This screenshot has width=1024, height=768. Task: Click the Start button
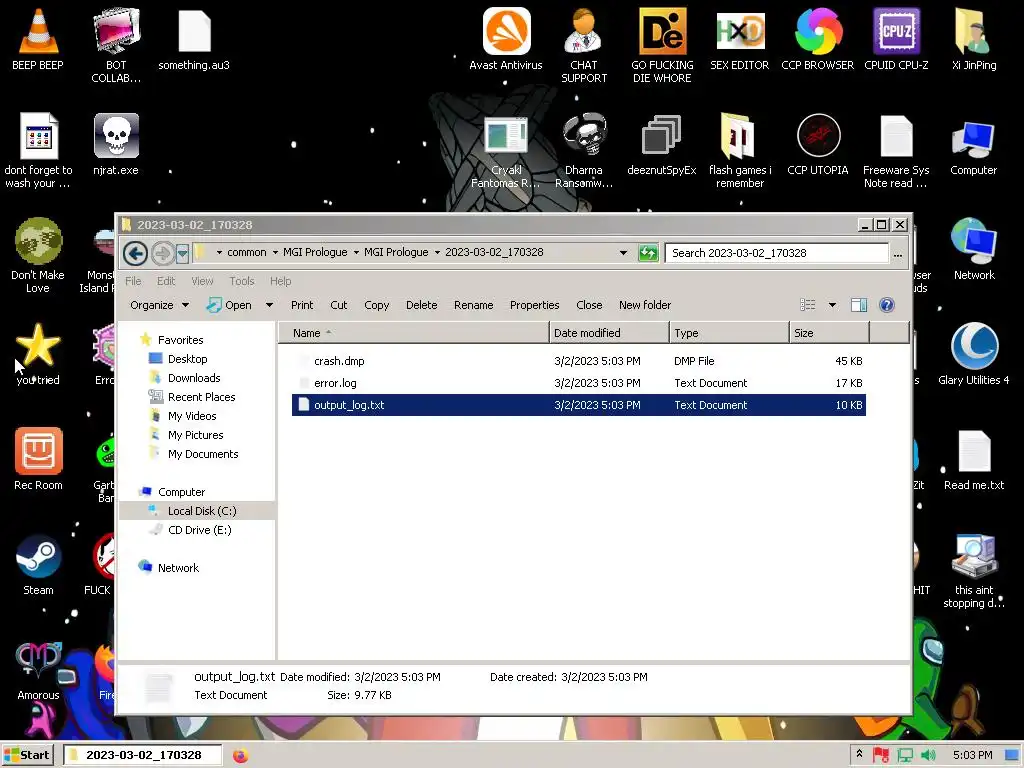(x=27, y=755)
